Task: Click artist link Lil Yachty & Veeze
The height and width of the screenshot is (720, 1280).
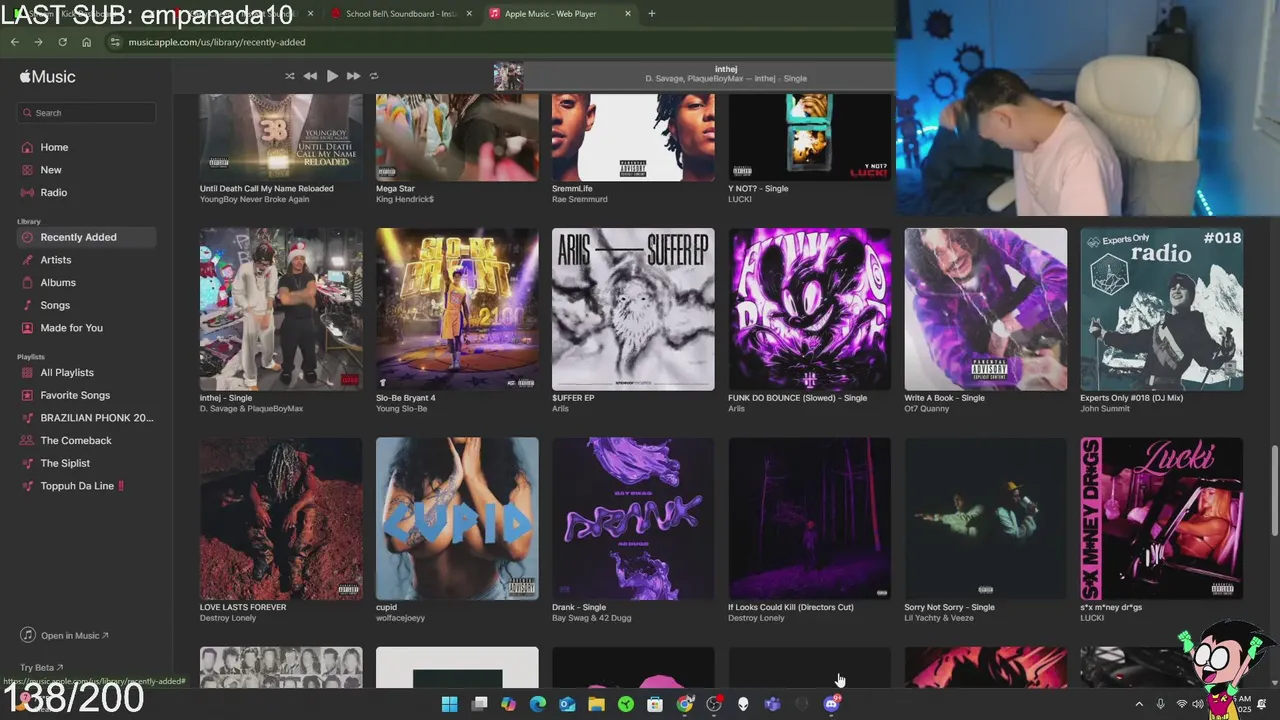Action: pyautogui.click(x=938, y=618)
